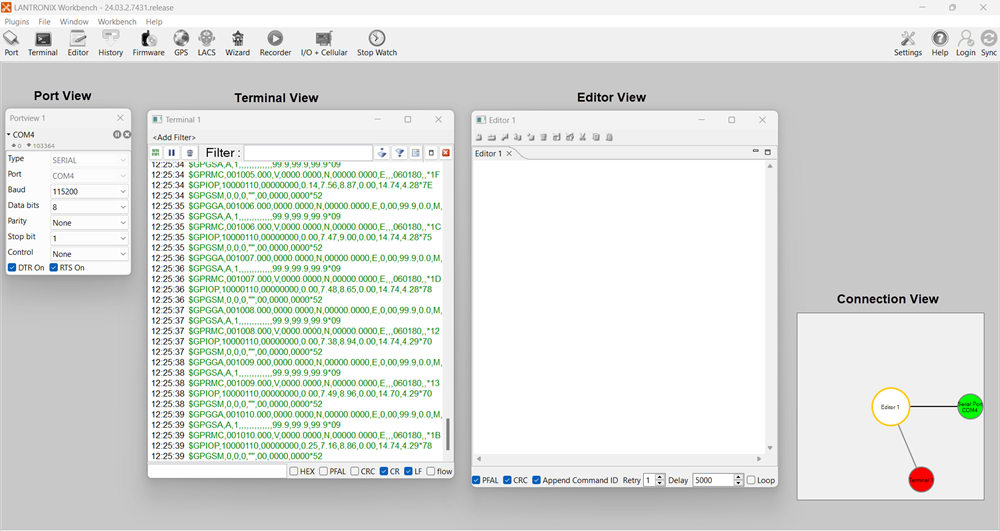The height and width of the screenshot is (531, 1000).
Task: Click the Terminal vertical scrollbar thumb
Action: 448,434
